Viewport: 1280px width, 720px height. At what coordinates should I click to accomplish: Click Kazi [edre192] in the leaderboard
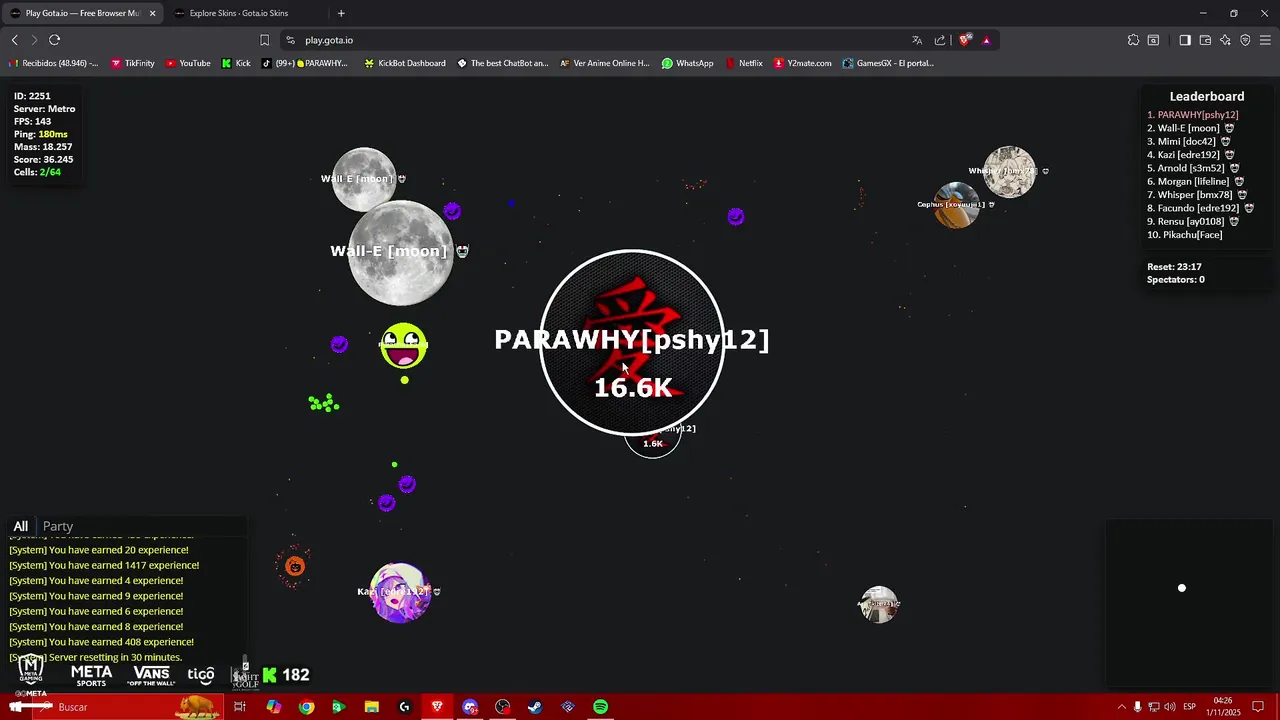(1189, 155)
